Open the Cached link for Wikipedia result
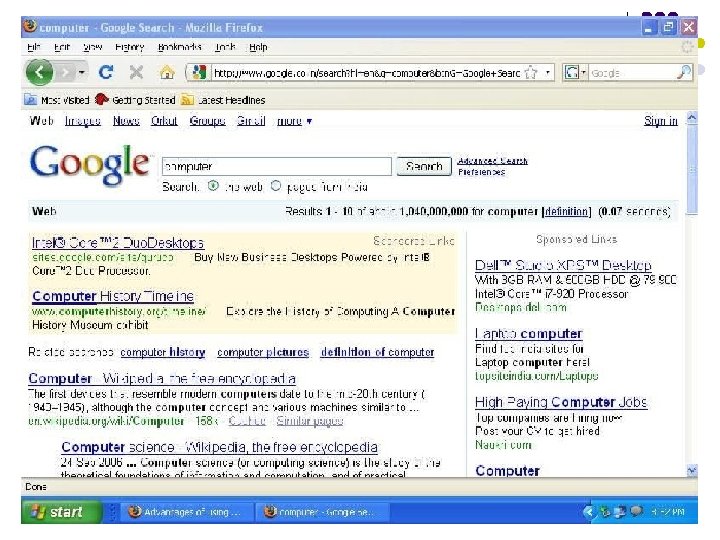 pyautogui.click(x=247, y=421)
